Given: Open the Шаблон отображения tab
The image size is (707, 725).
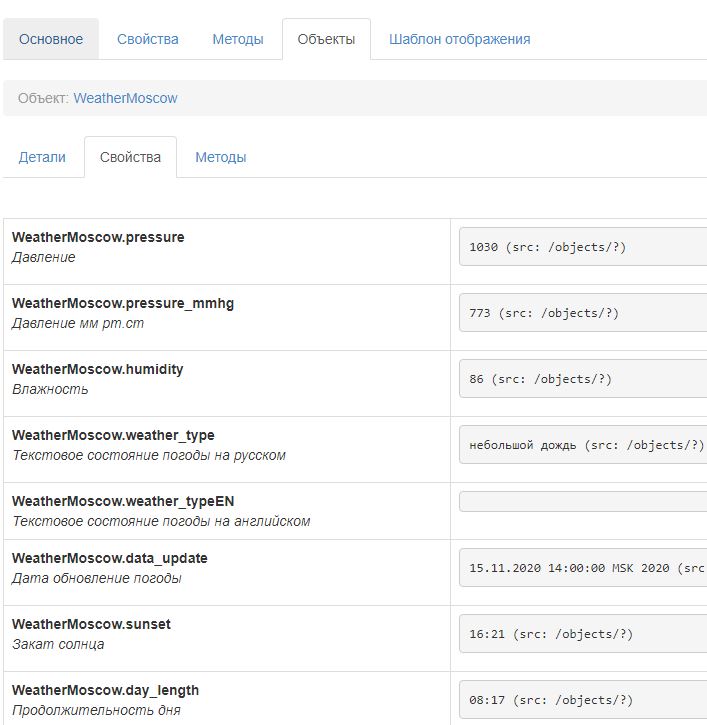Looking at the screenshot, I should pyautogui.click(x=459, y=39).
